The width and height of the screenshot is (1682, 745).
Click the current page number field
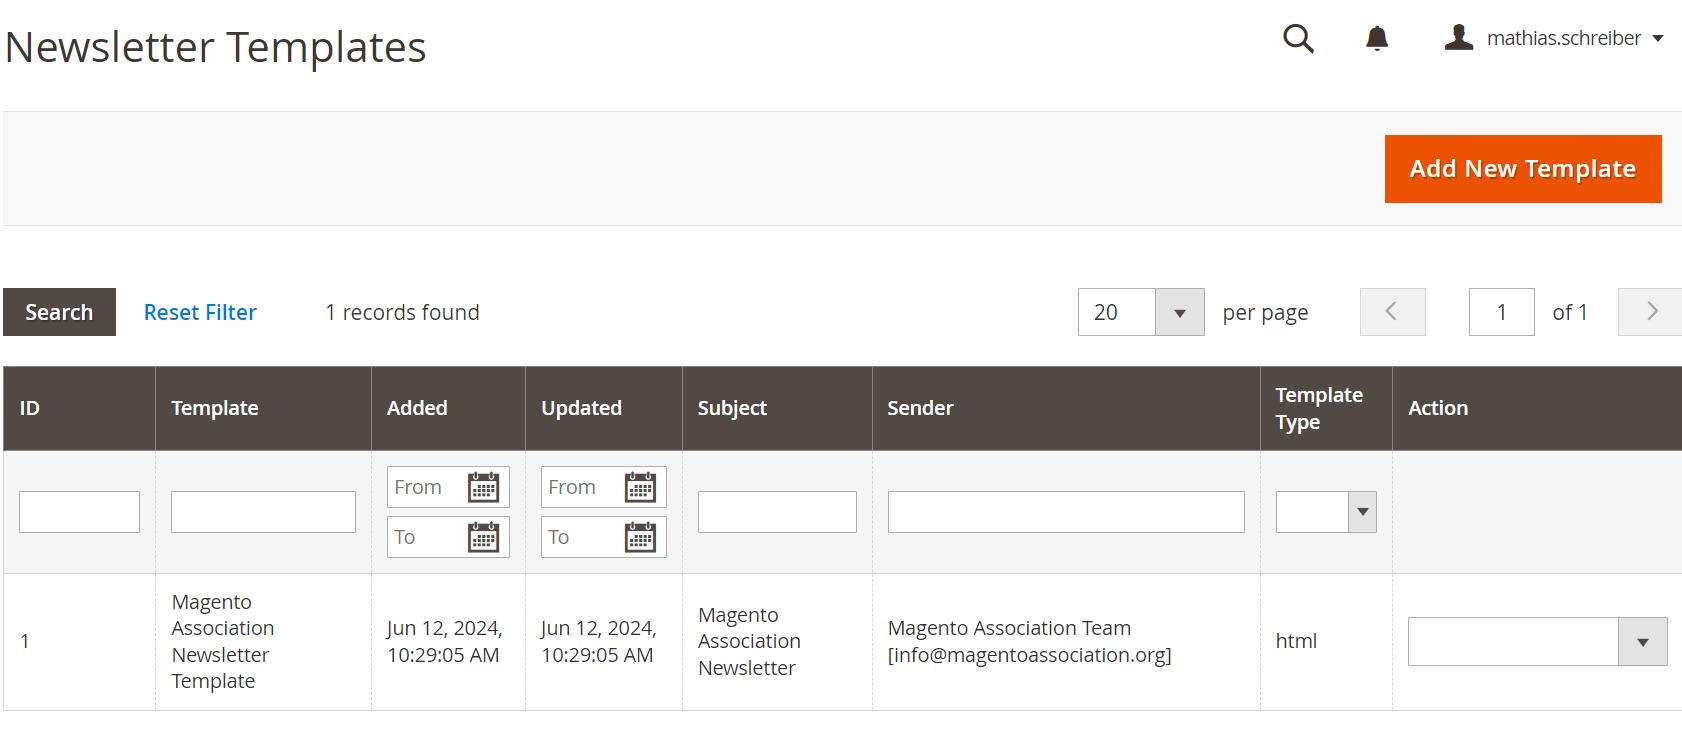(1501, 313)
